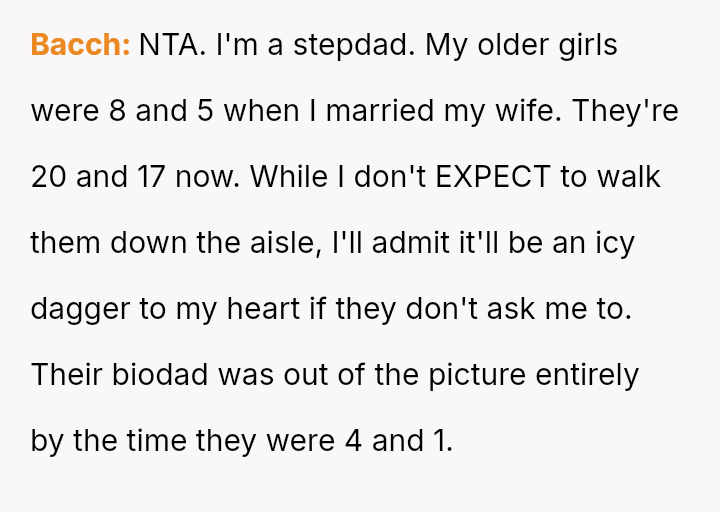The height and width of the screenshot is (512, 720).
Task: Click the capitalized word EXPECT
Action: tap(493, 177)
